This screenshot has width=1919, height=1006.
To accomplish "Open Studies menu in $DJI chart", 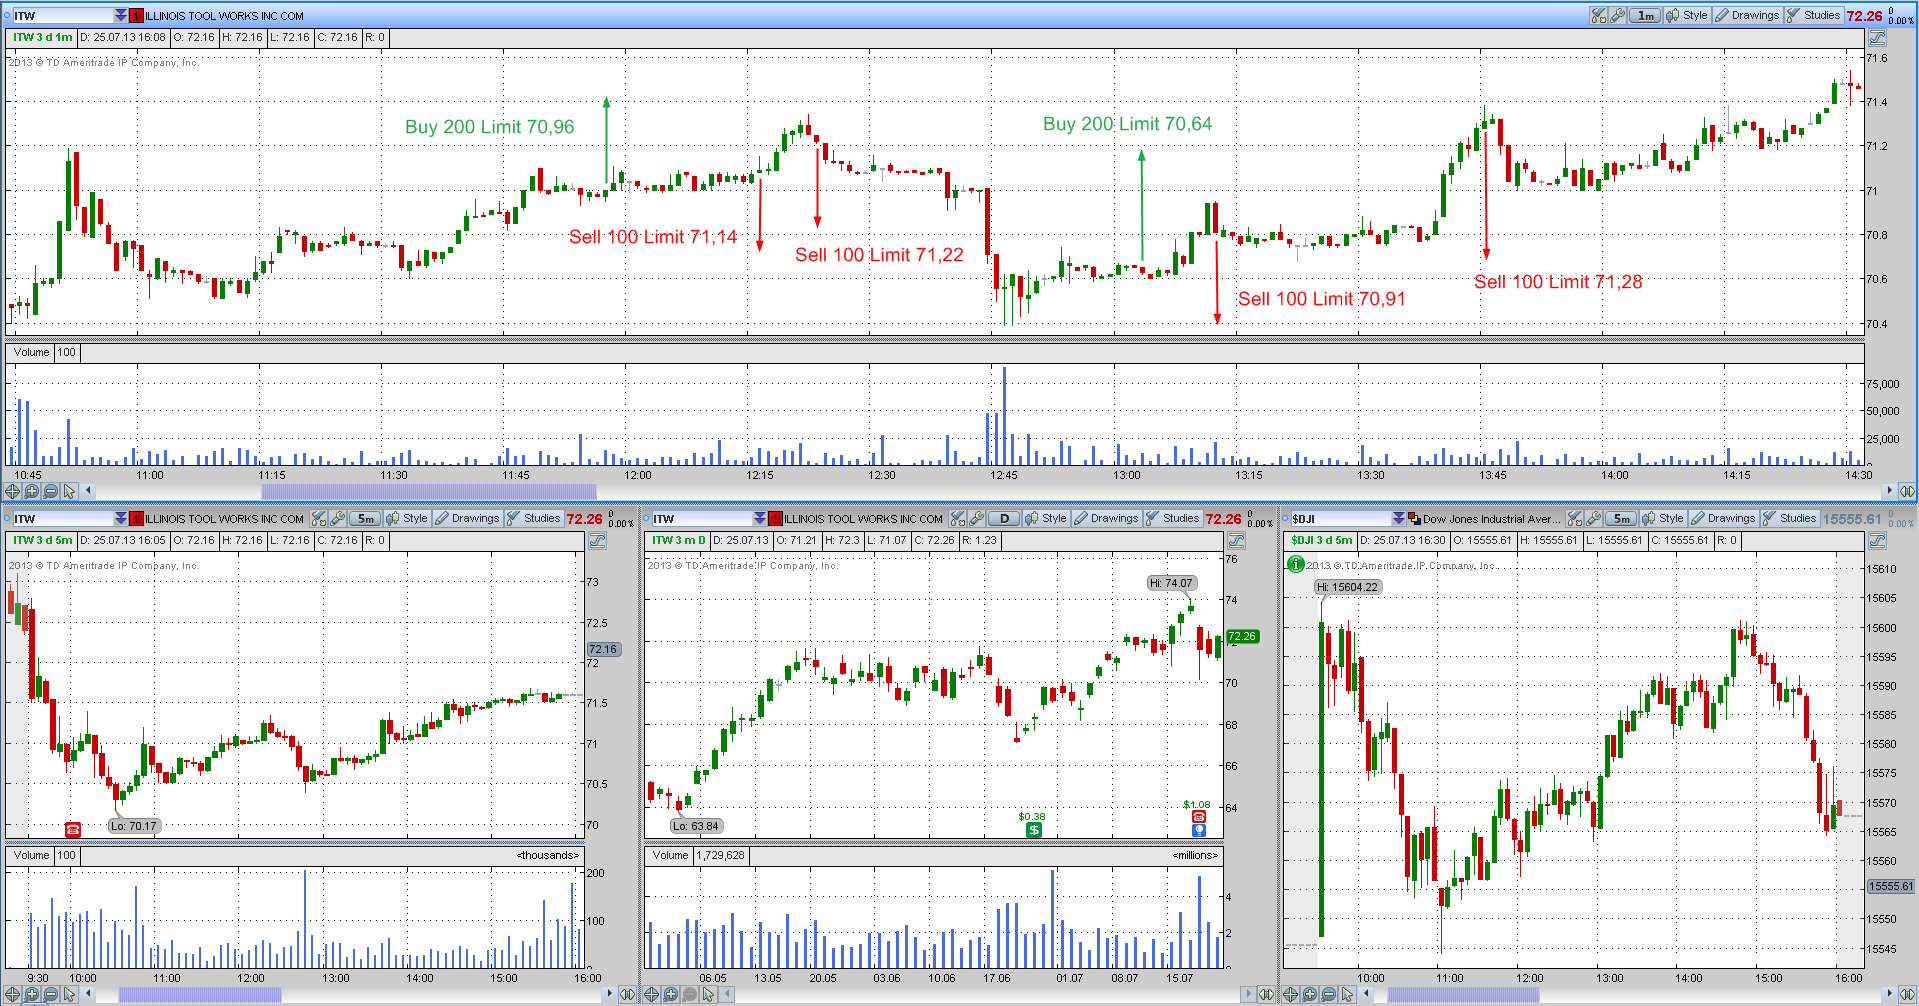I will [1789, 518].
